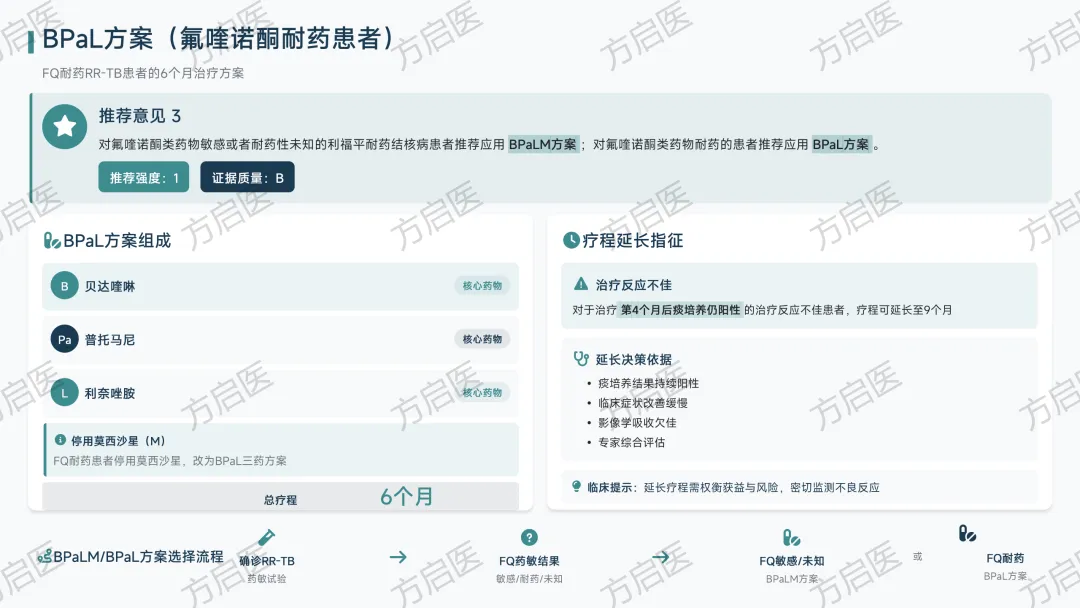Click info icon beside 停用莫西沙星（M）
Screen dimensions: 1080x608
(60, 439)
